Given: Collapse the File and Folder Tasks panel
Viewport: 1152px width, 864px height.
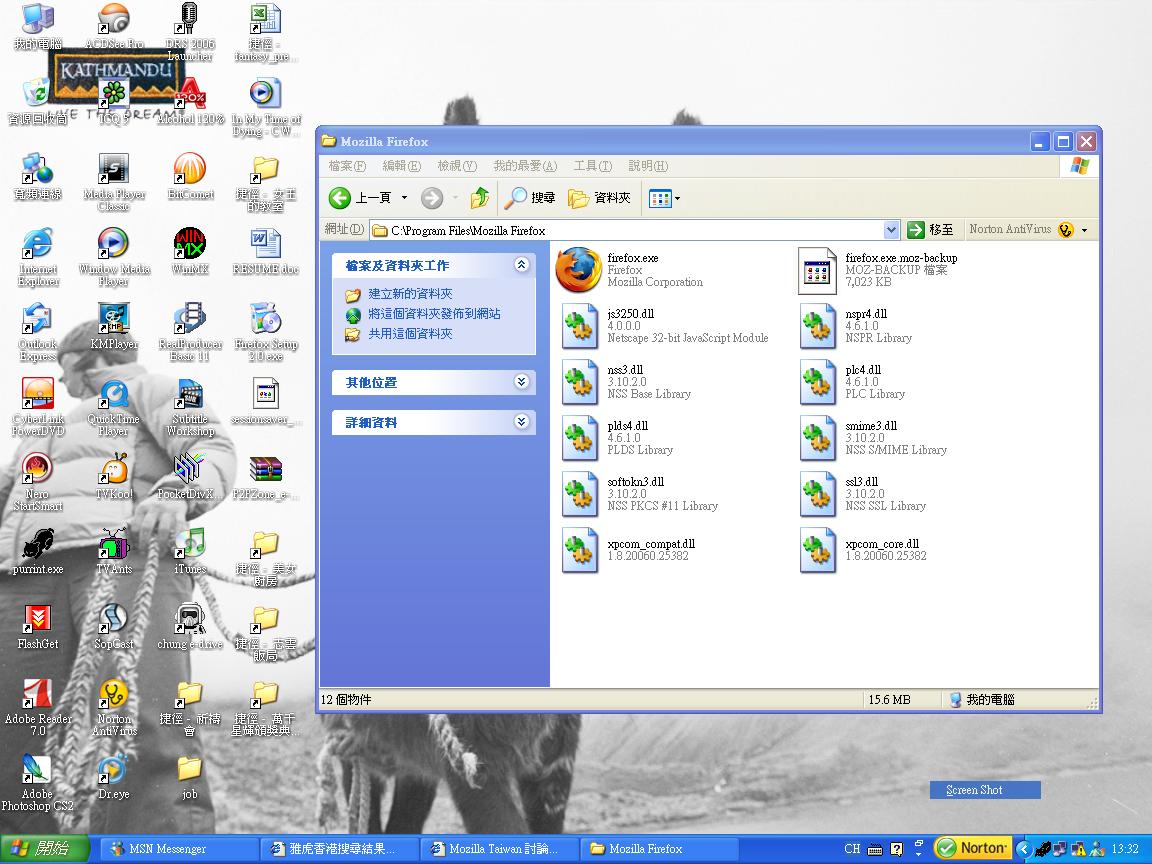Looking at the screenshot, I should 521,265.
